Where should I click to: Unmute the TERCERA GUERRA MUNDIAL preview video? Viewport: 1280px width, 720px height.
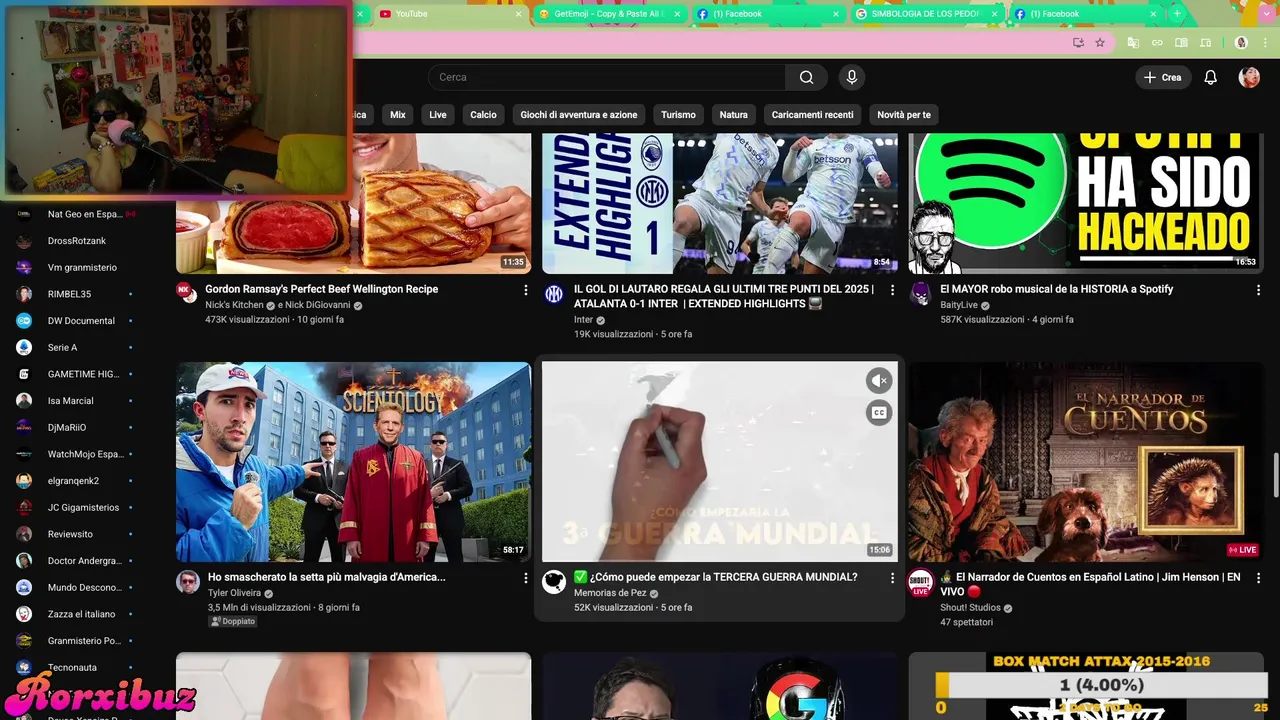pos(878,380)
